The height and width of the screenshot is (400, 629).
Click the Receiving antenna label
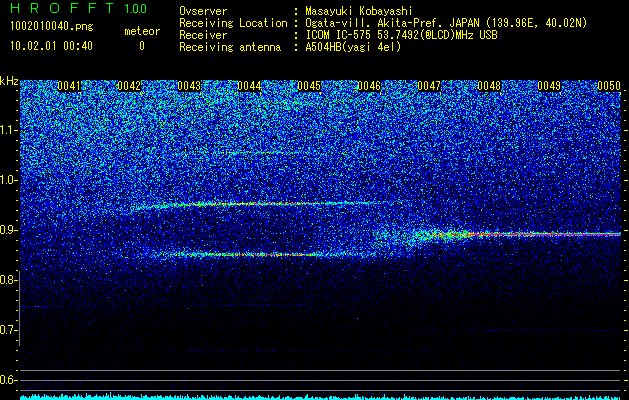230,47
